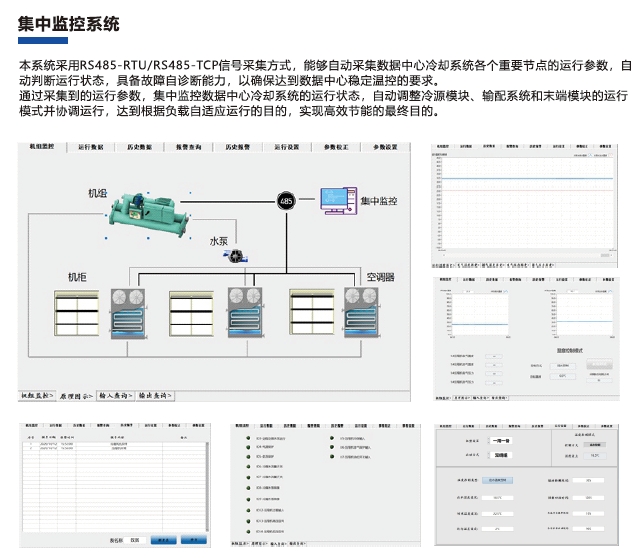The image size is (643, 558).
Task: Click the large temperature trend chart thumbnail
Action: point(529,205)
